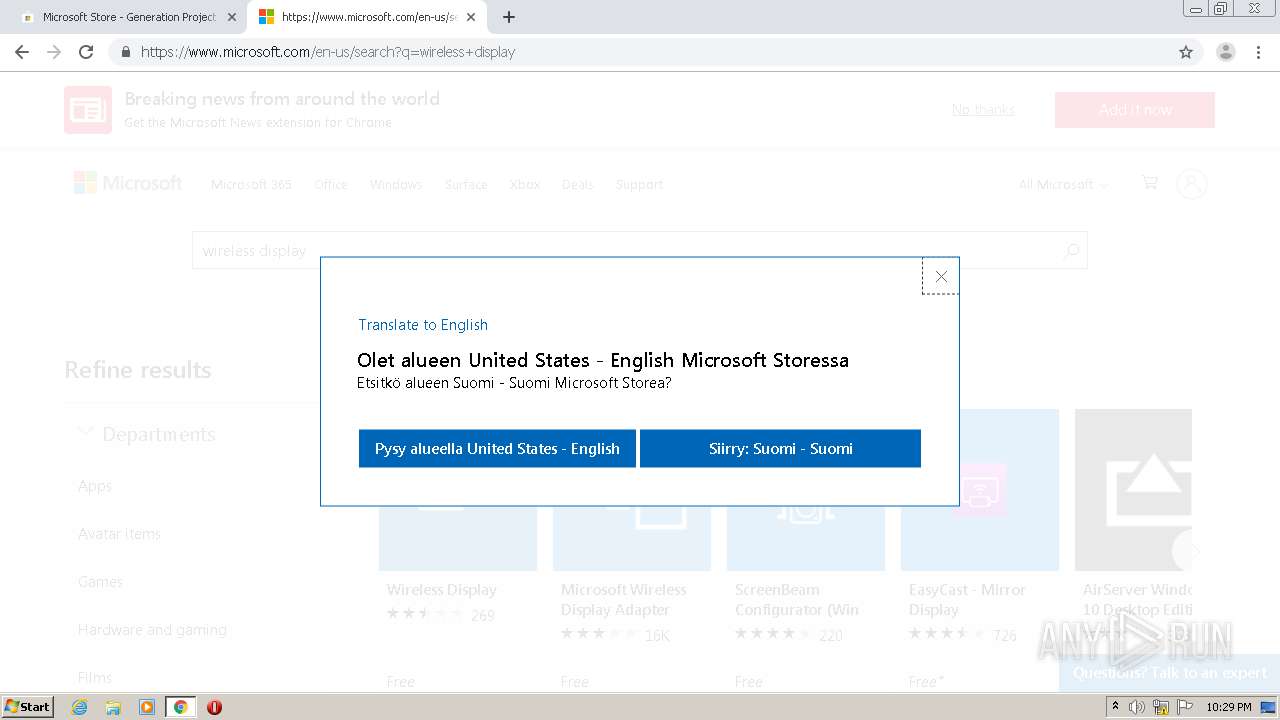Show hidden system tray icons

pos(1115,707)
